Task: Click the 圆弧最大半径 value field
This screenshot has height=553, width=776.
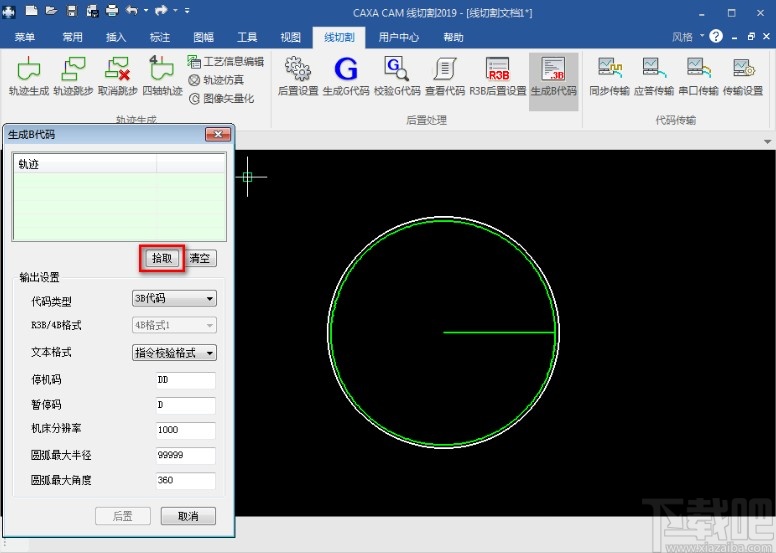Action: [186, 456]
